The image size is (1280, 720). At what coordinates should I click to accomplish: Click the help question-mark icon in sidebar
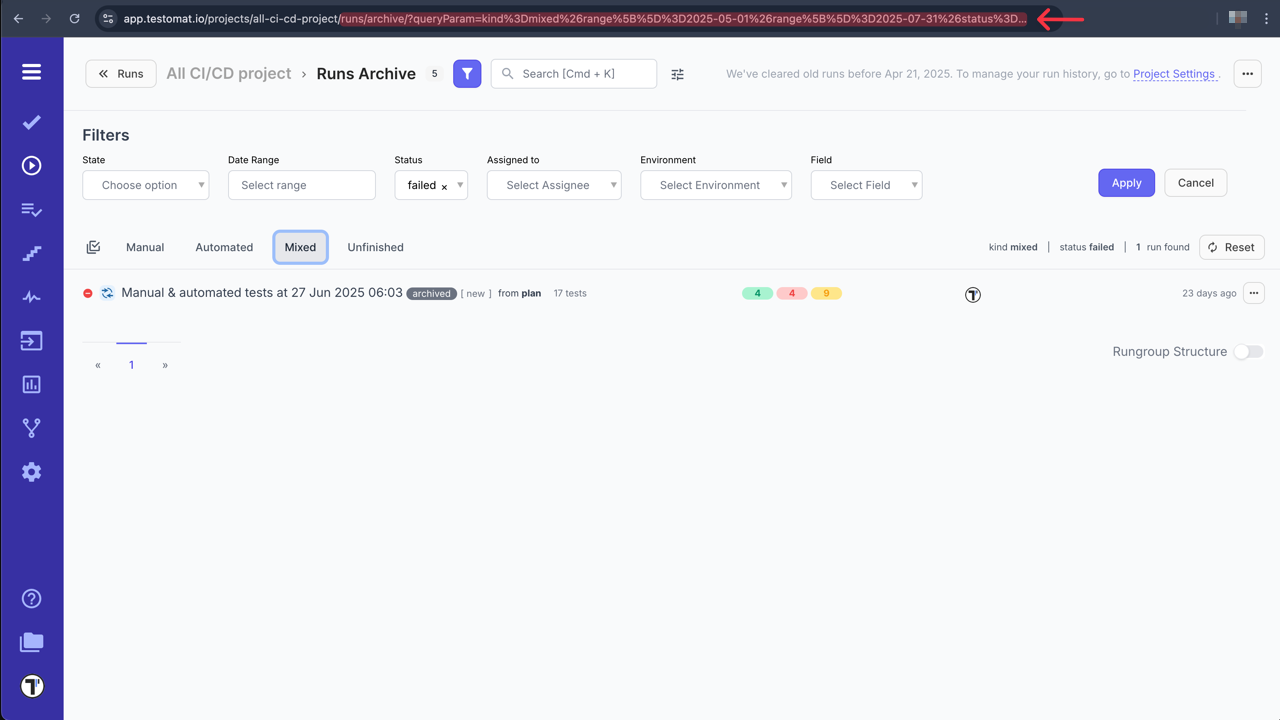click(31, 598)
